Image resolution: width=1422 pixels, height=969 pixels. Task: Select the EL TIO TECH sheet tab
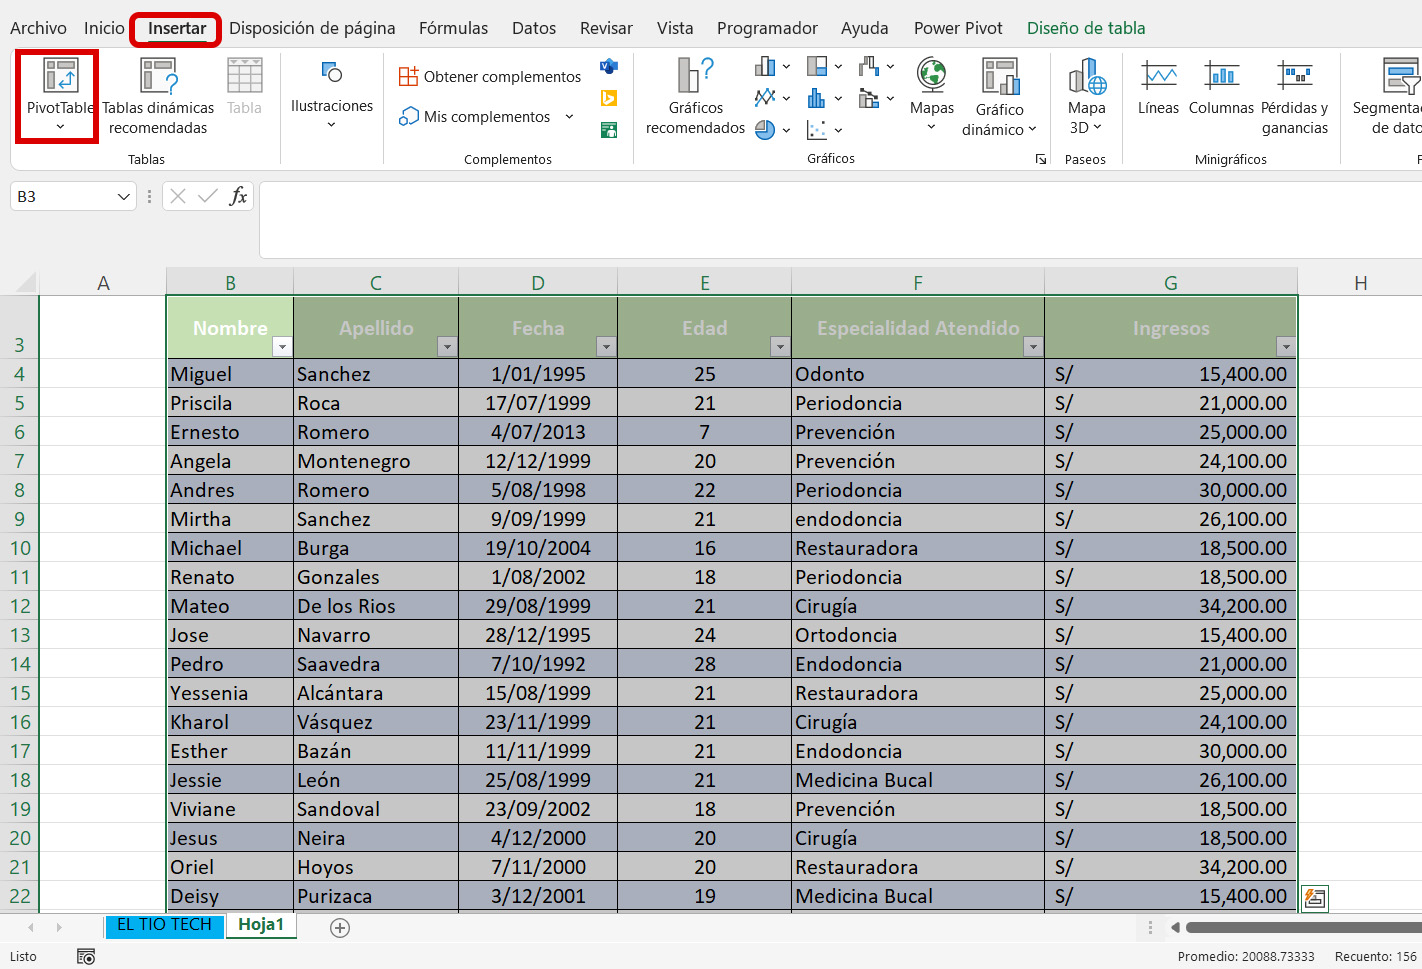click(x=164, y=925)
